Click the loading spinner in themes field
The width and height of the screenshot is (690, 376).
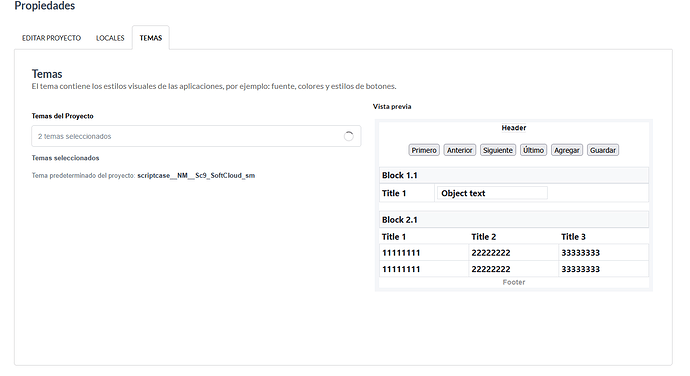pyautogui.click(x=349, y=136)
